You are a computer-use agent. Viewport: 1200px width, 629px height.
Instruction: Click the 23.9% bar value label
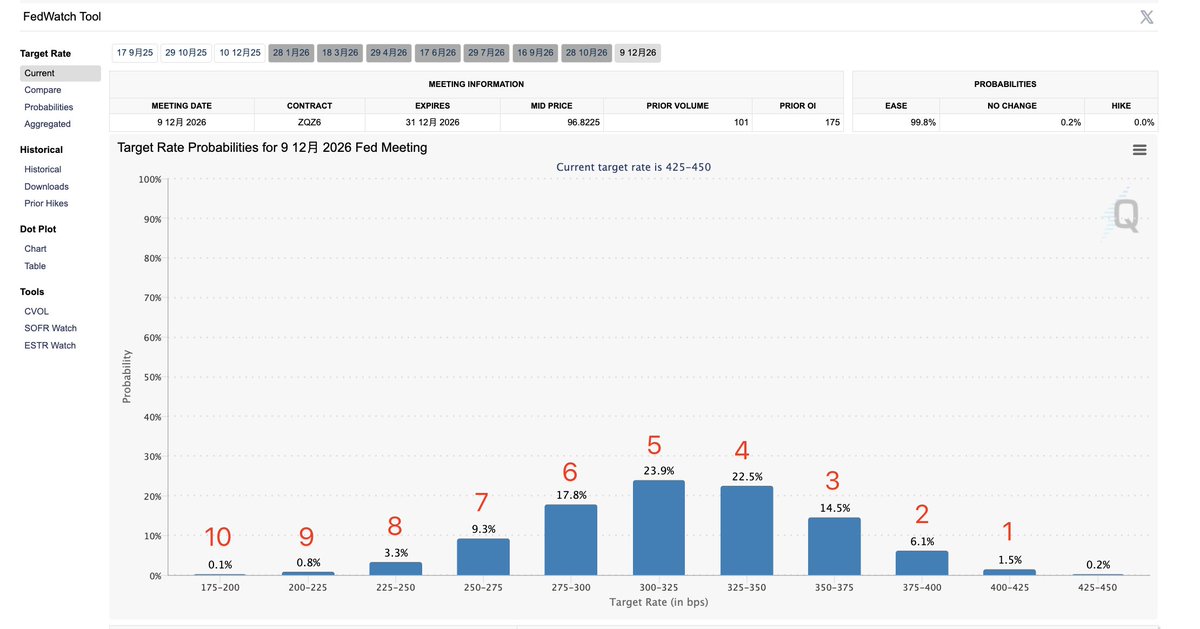click(x=659, y=470)
